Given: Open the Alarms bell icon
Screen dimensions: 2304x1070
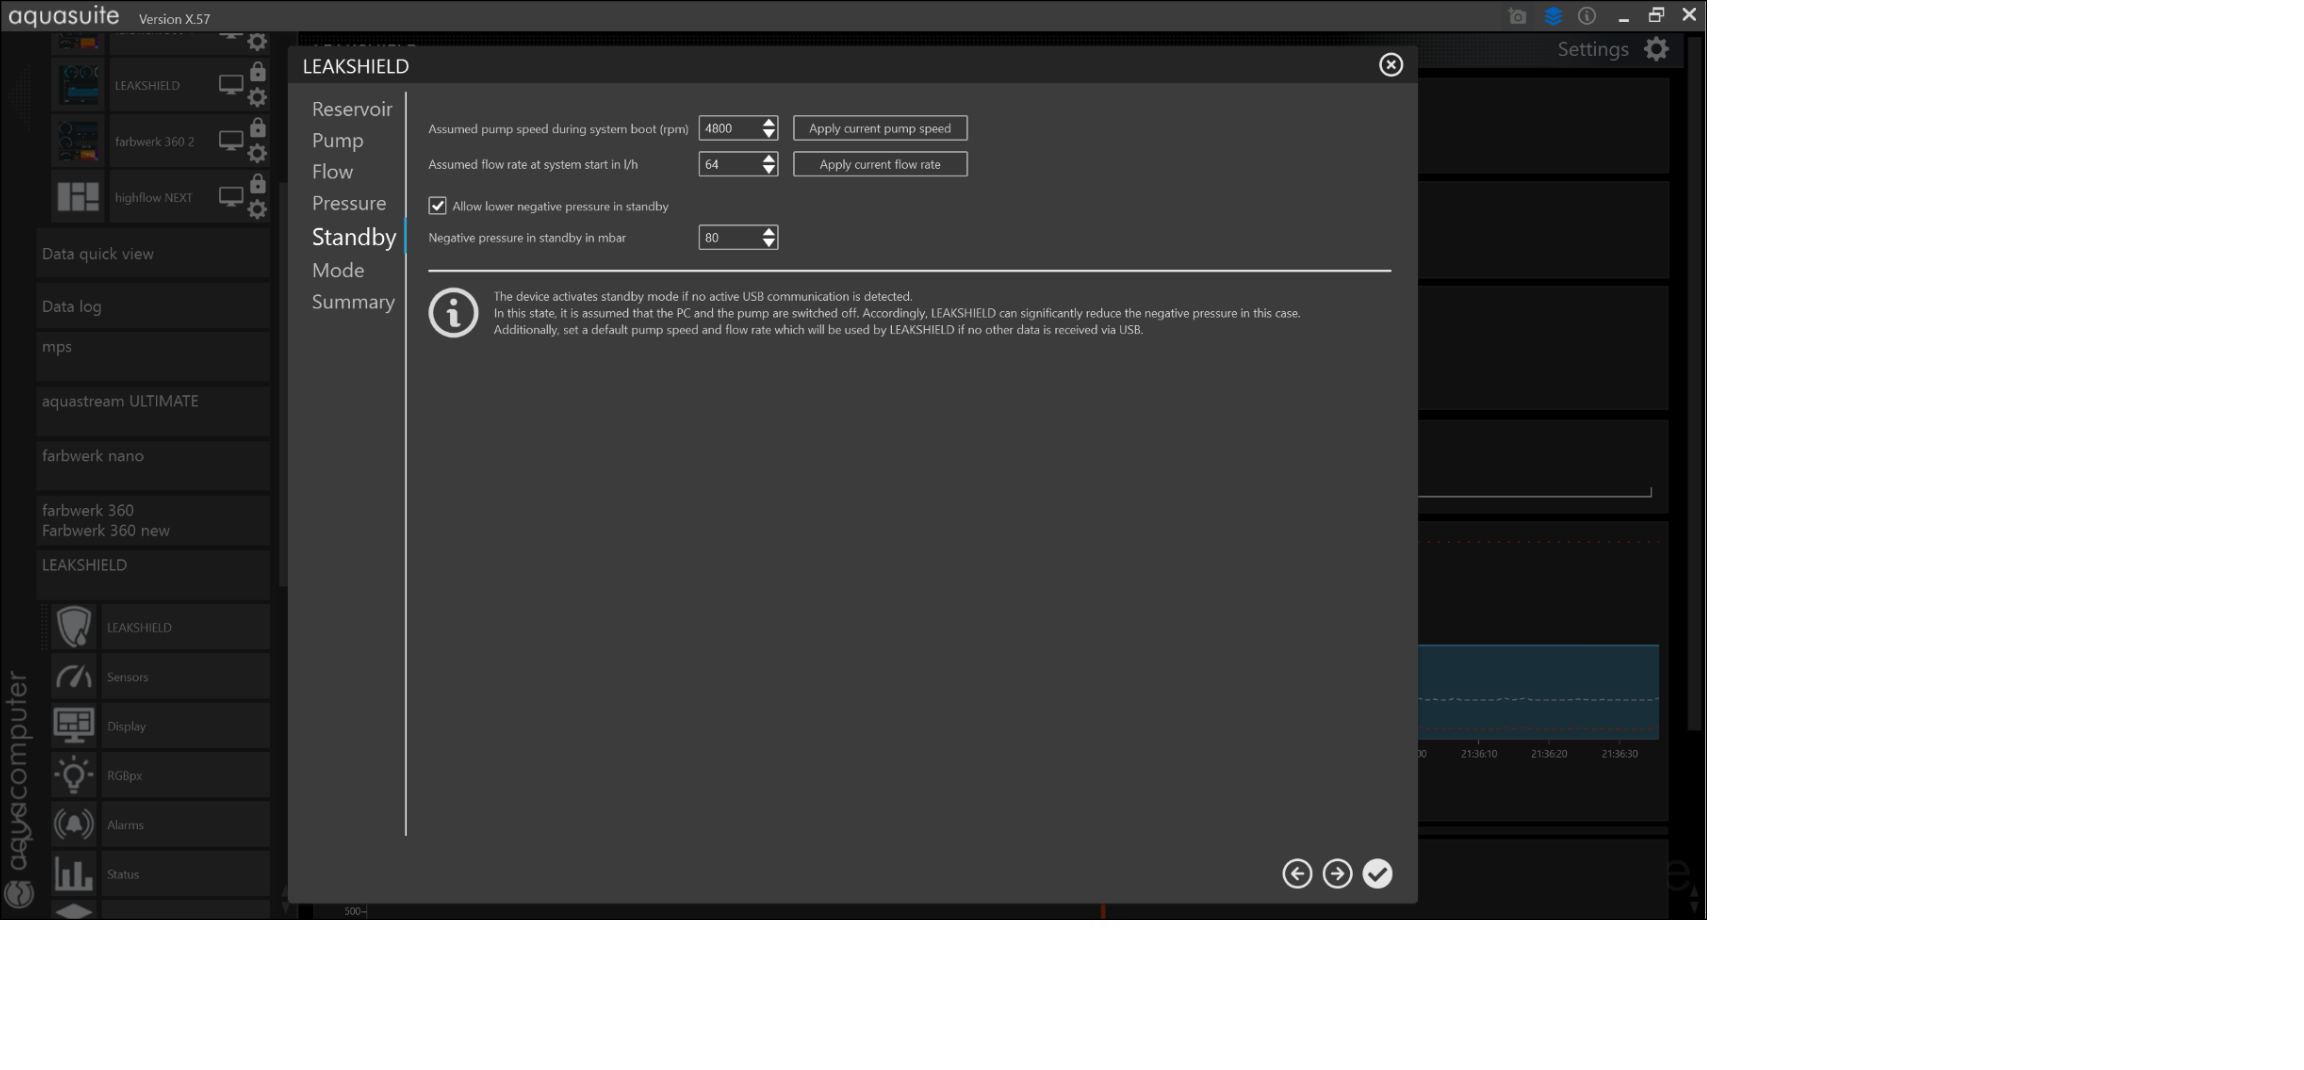Looking at the screenshot, I should [x=74, y=824].
